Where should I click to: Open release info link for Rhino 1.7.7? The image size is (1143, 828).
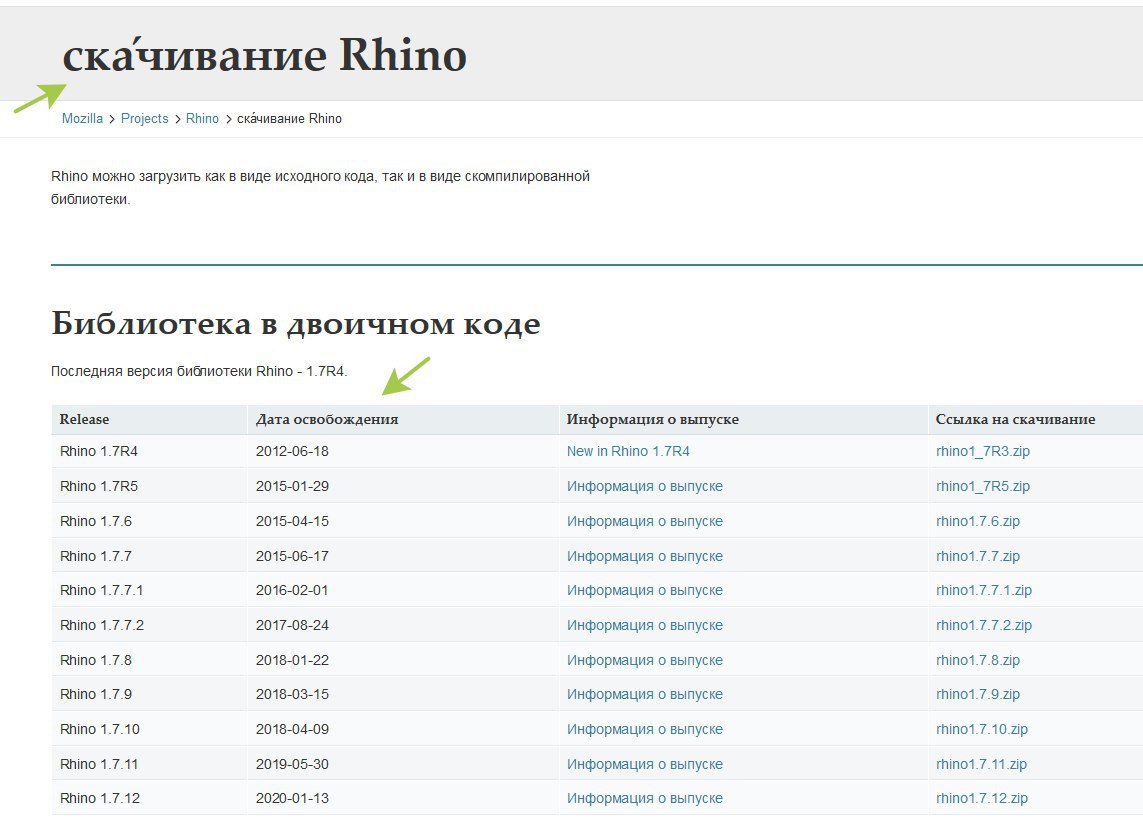645,556
